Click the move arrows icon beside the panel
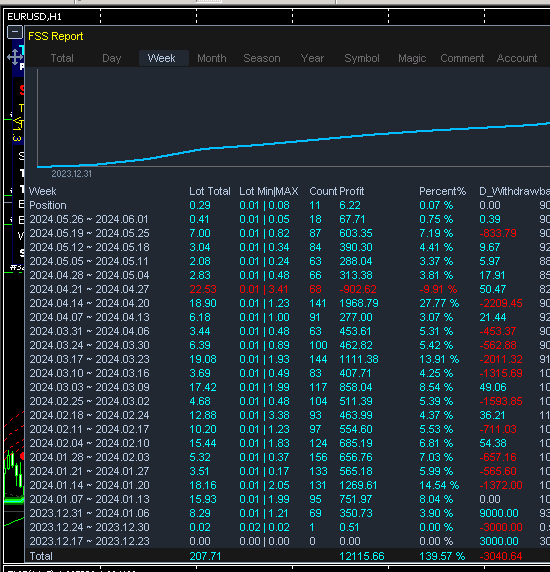 coord(15,57)
